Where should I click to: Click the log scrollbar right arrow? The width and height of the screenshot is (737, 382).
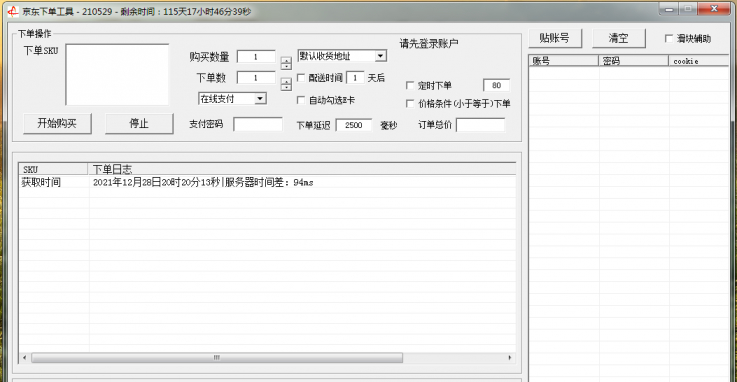coord(510,358)
